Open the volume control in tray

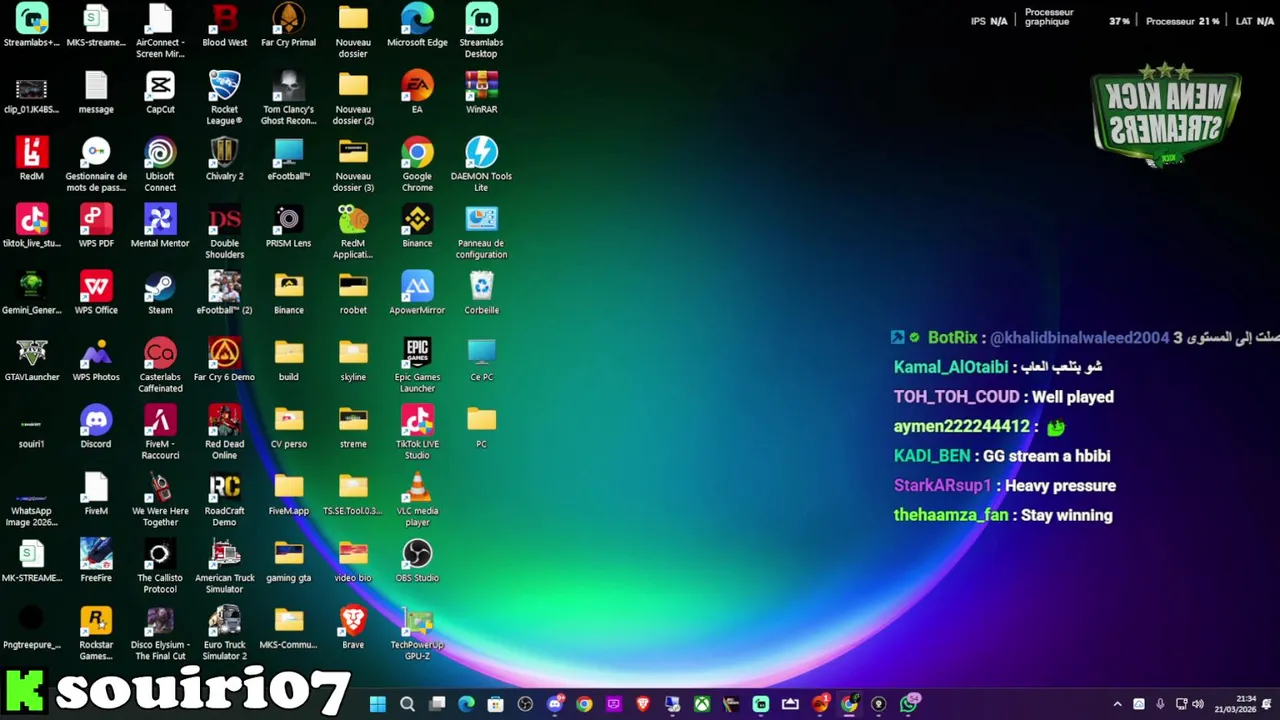[x=1198, y=704]
